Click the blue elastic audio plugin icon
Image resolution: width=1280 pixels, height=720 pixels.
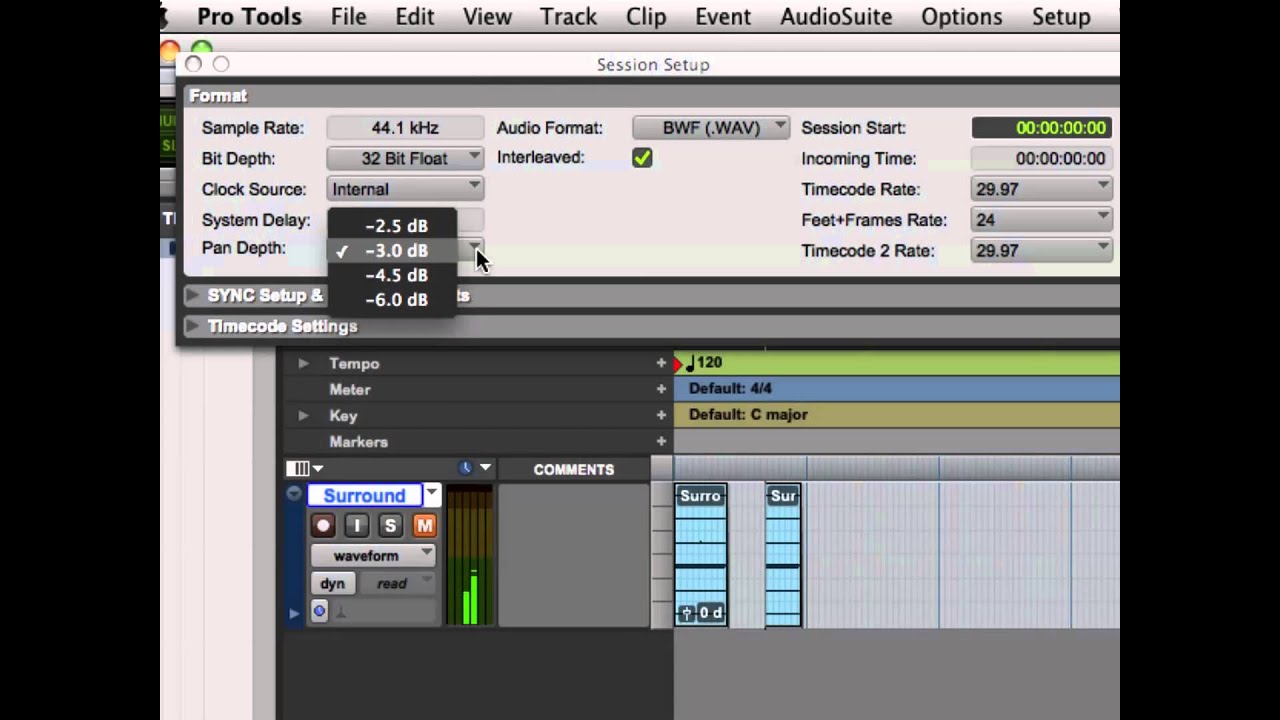coord(319,611)
